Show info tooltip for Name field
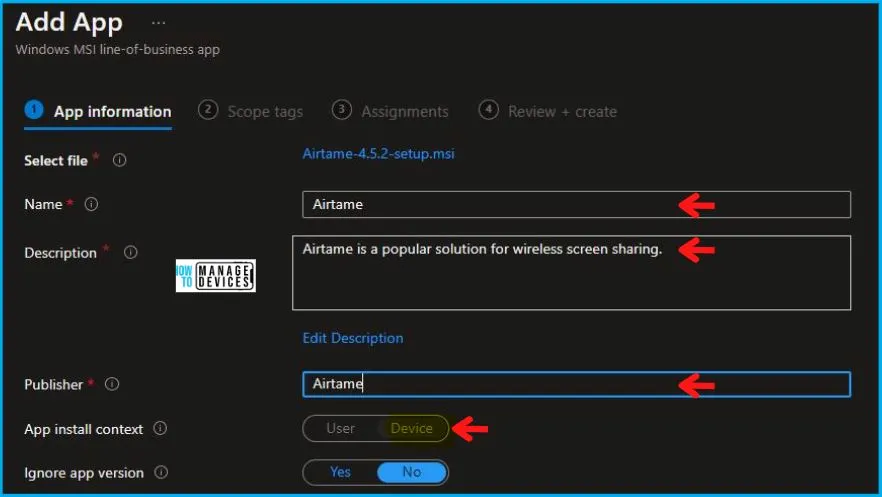Image resolution: width=882 pixels, height=497 pixels. coord(91,204)
